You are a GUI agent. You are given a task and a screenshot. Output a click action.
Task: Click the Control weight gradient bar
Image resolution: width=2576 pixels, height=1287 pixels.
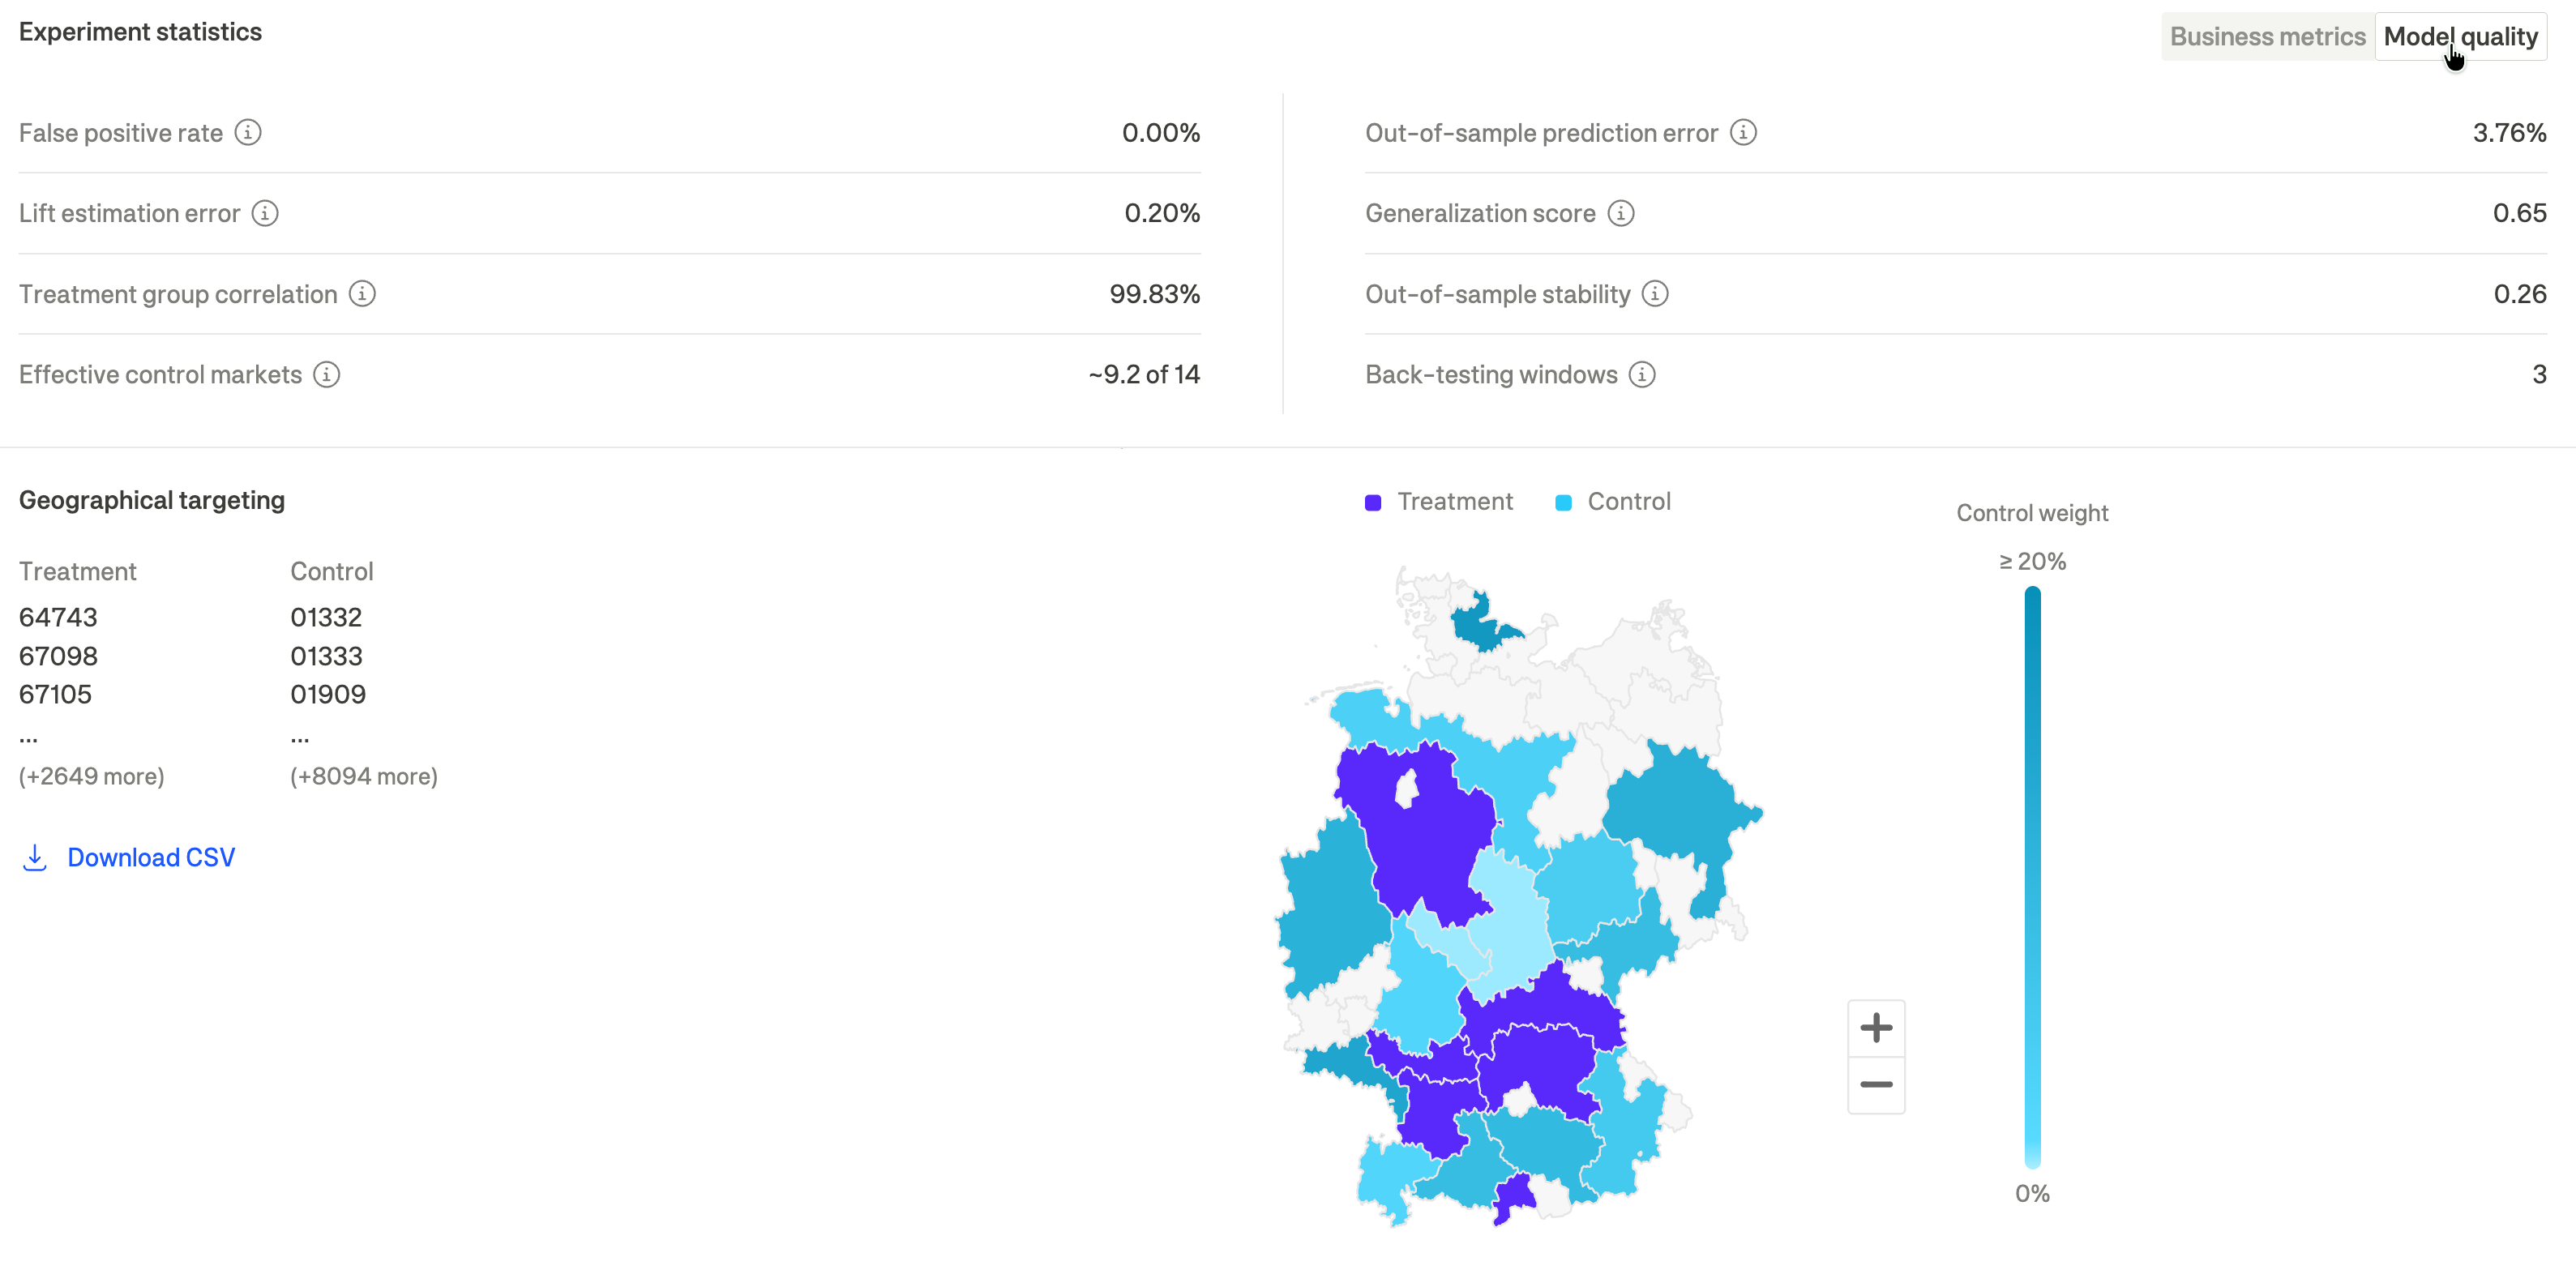pyautogui.click(x=2032, y=877)
